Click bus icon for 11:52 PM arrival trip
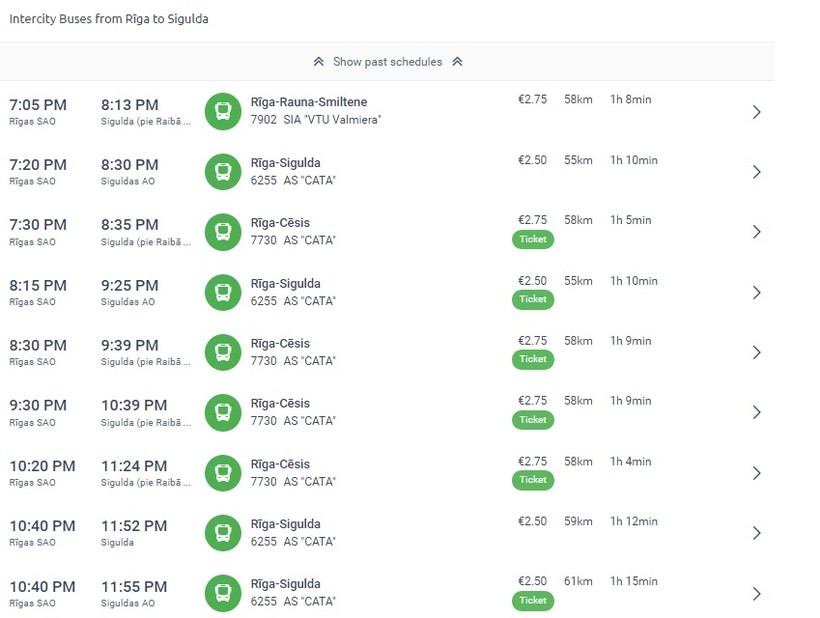Screen dimensions: 820x618 223,532
